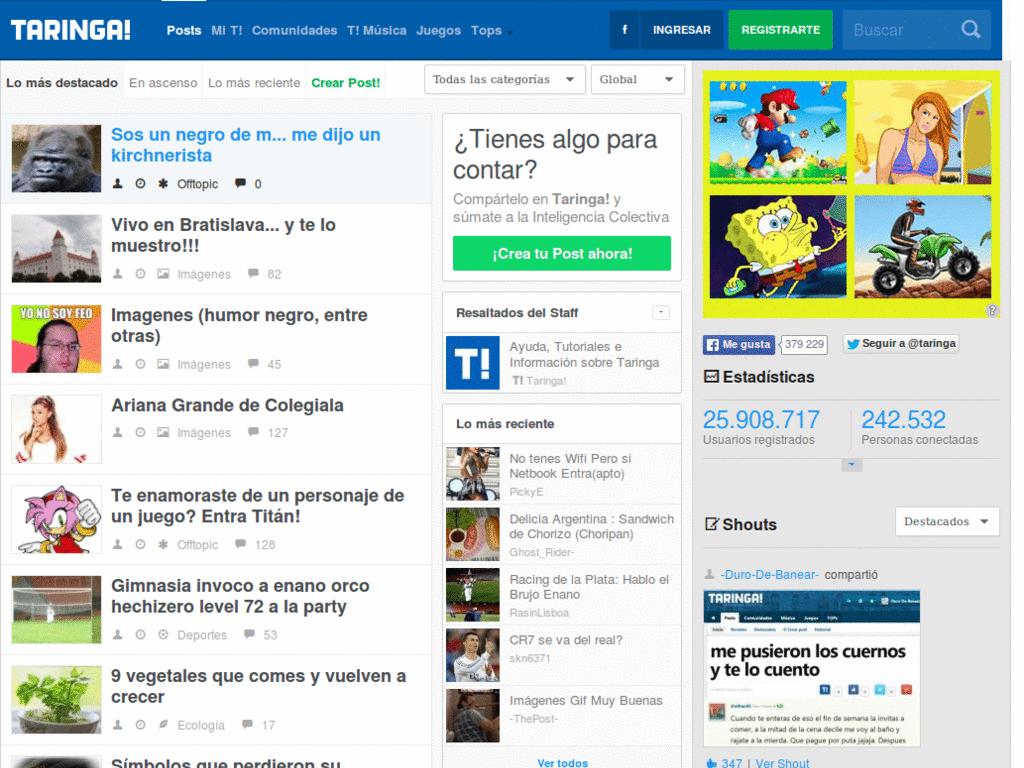Click the Mario game ad thumbnail
Viewport: 1024px width, 768px height.
(x=778, y=133)
